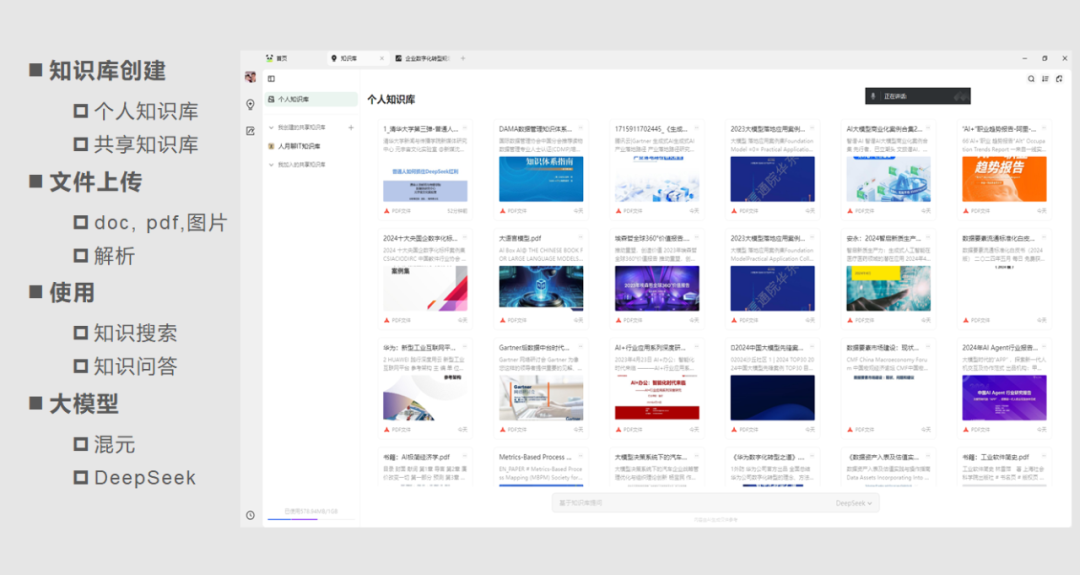Click the search magnifier icon at top right

click(1031, 79)
